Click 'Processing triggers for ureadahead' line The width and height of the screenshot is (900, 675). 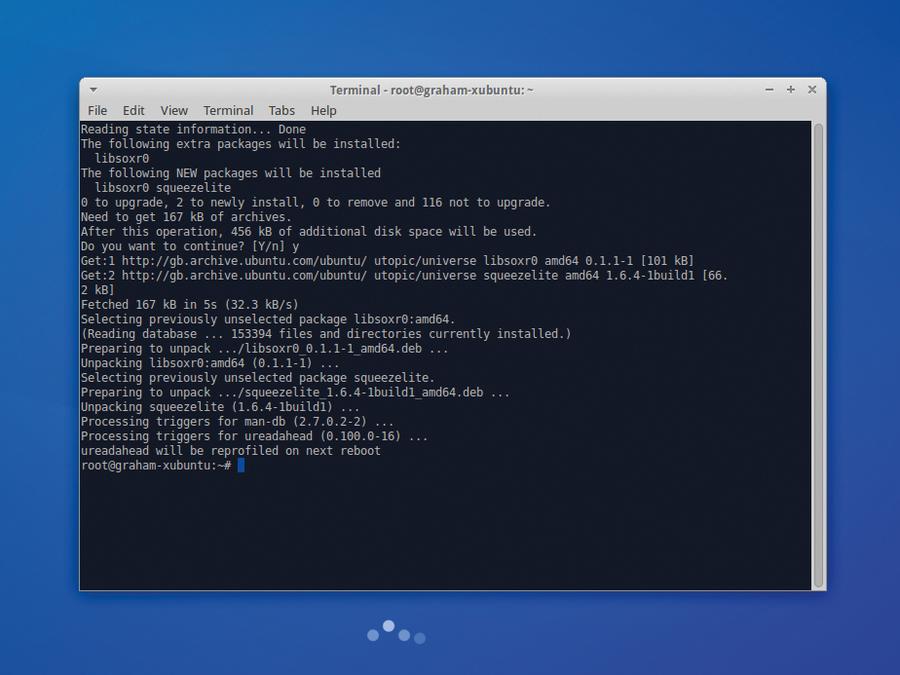click(x=254, y=436)
